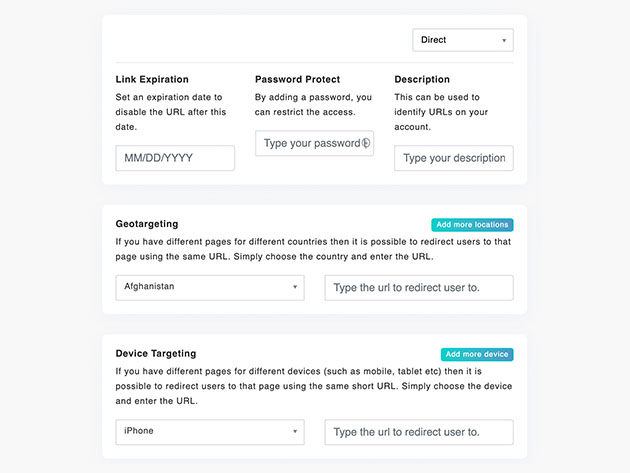Click the Link Expiration heading
This screenshot has height=473, width=630.
(152, 79)
